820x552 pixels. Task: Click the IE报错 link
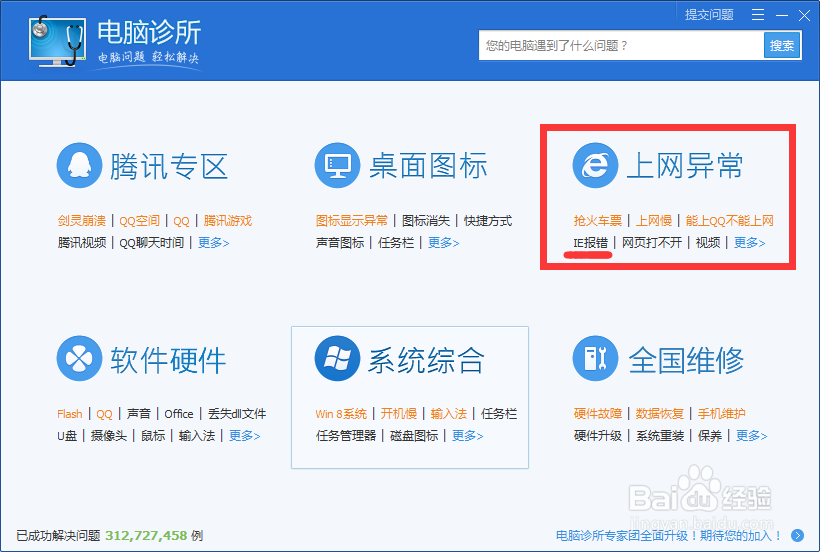[590, 243]
